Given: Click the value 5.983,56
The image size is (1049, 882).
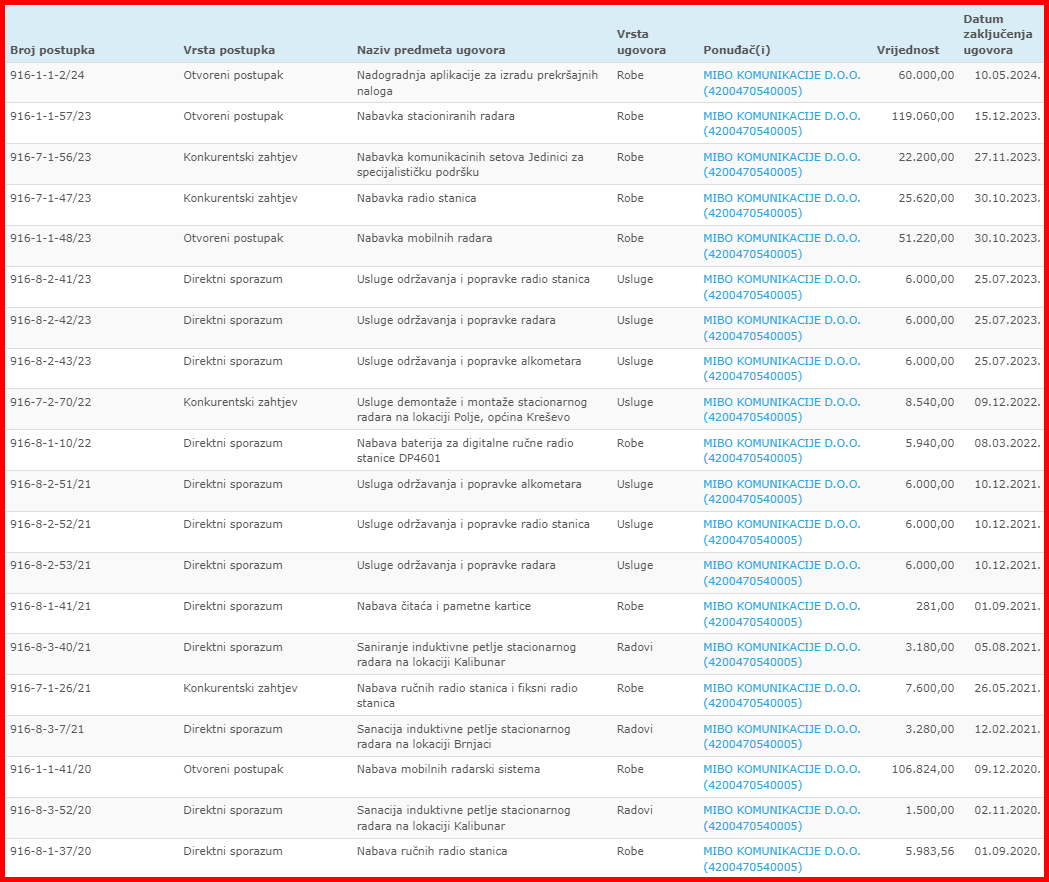Looking at the screenshot, I should coord(930,851).
